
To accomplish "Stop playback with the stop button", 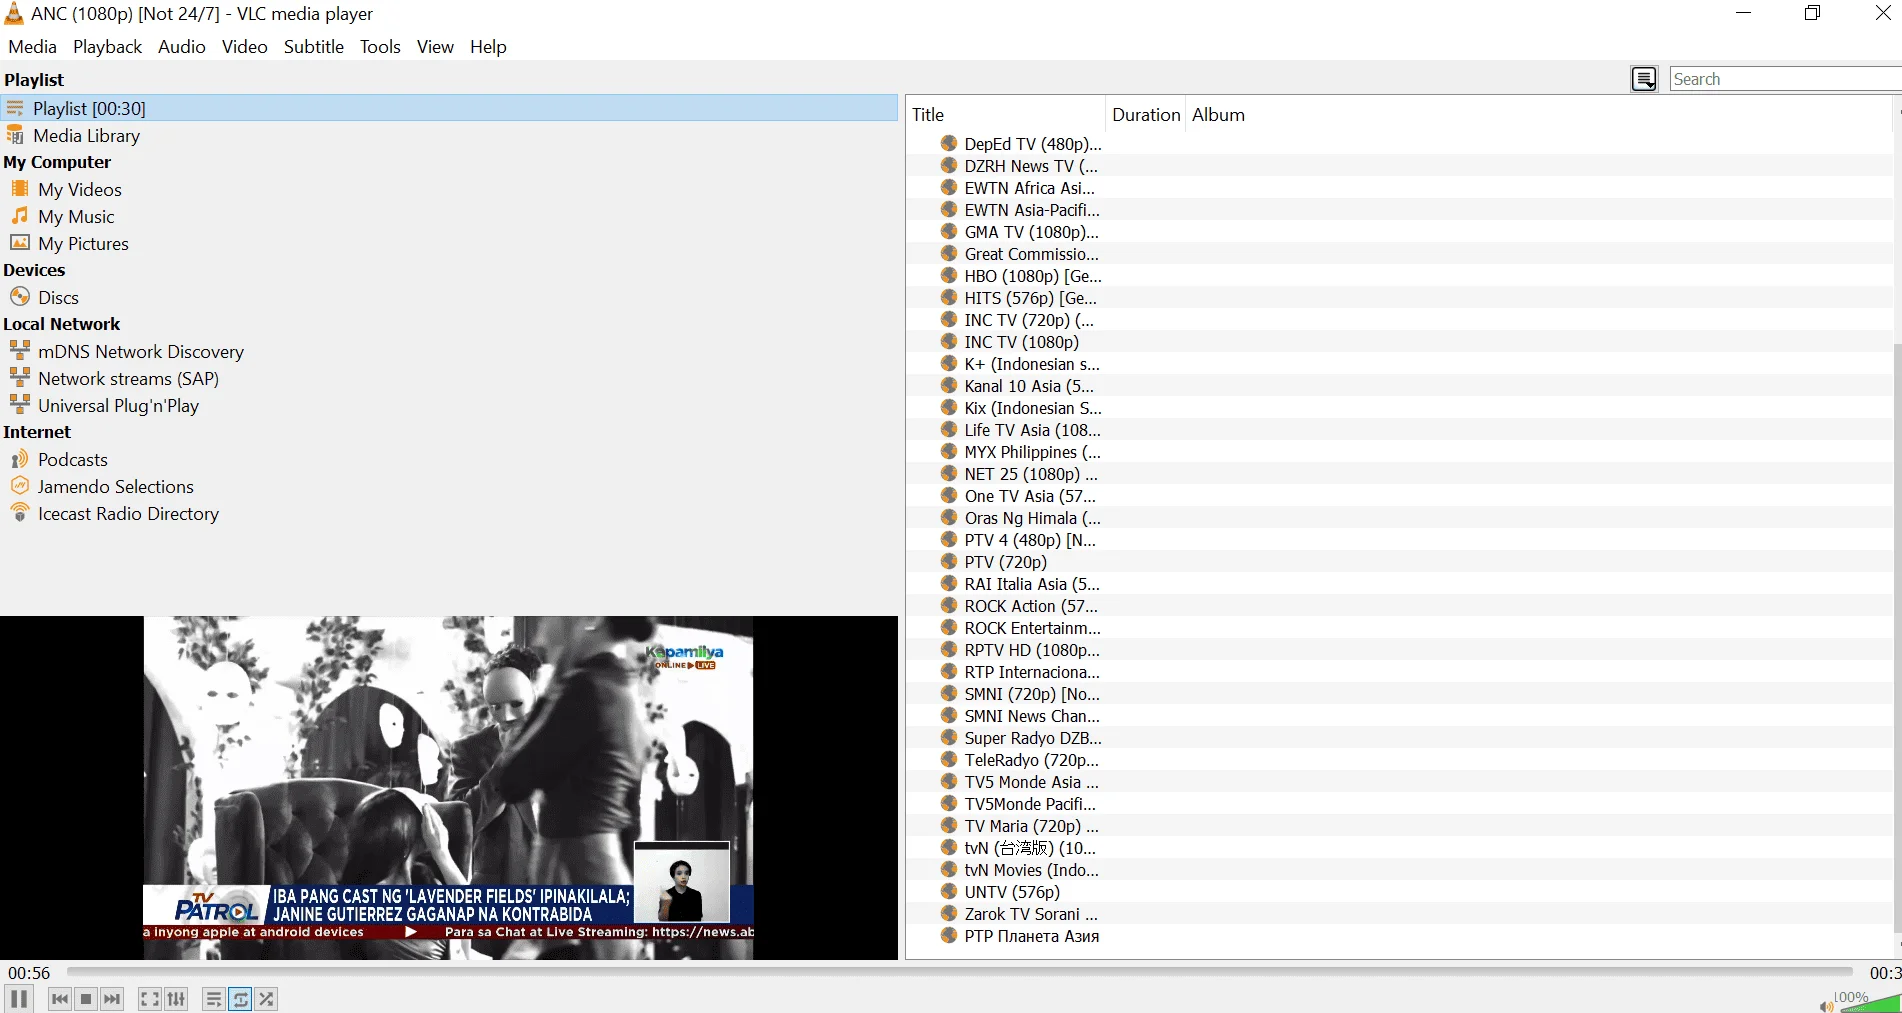I will [x=86, y=999].
